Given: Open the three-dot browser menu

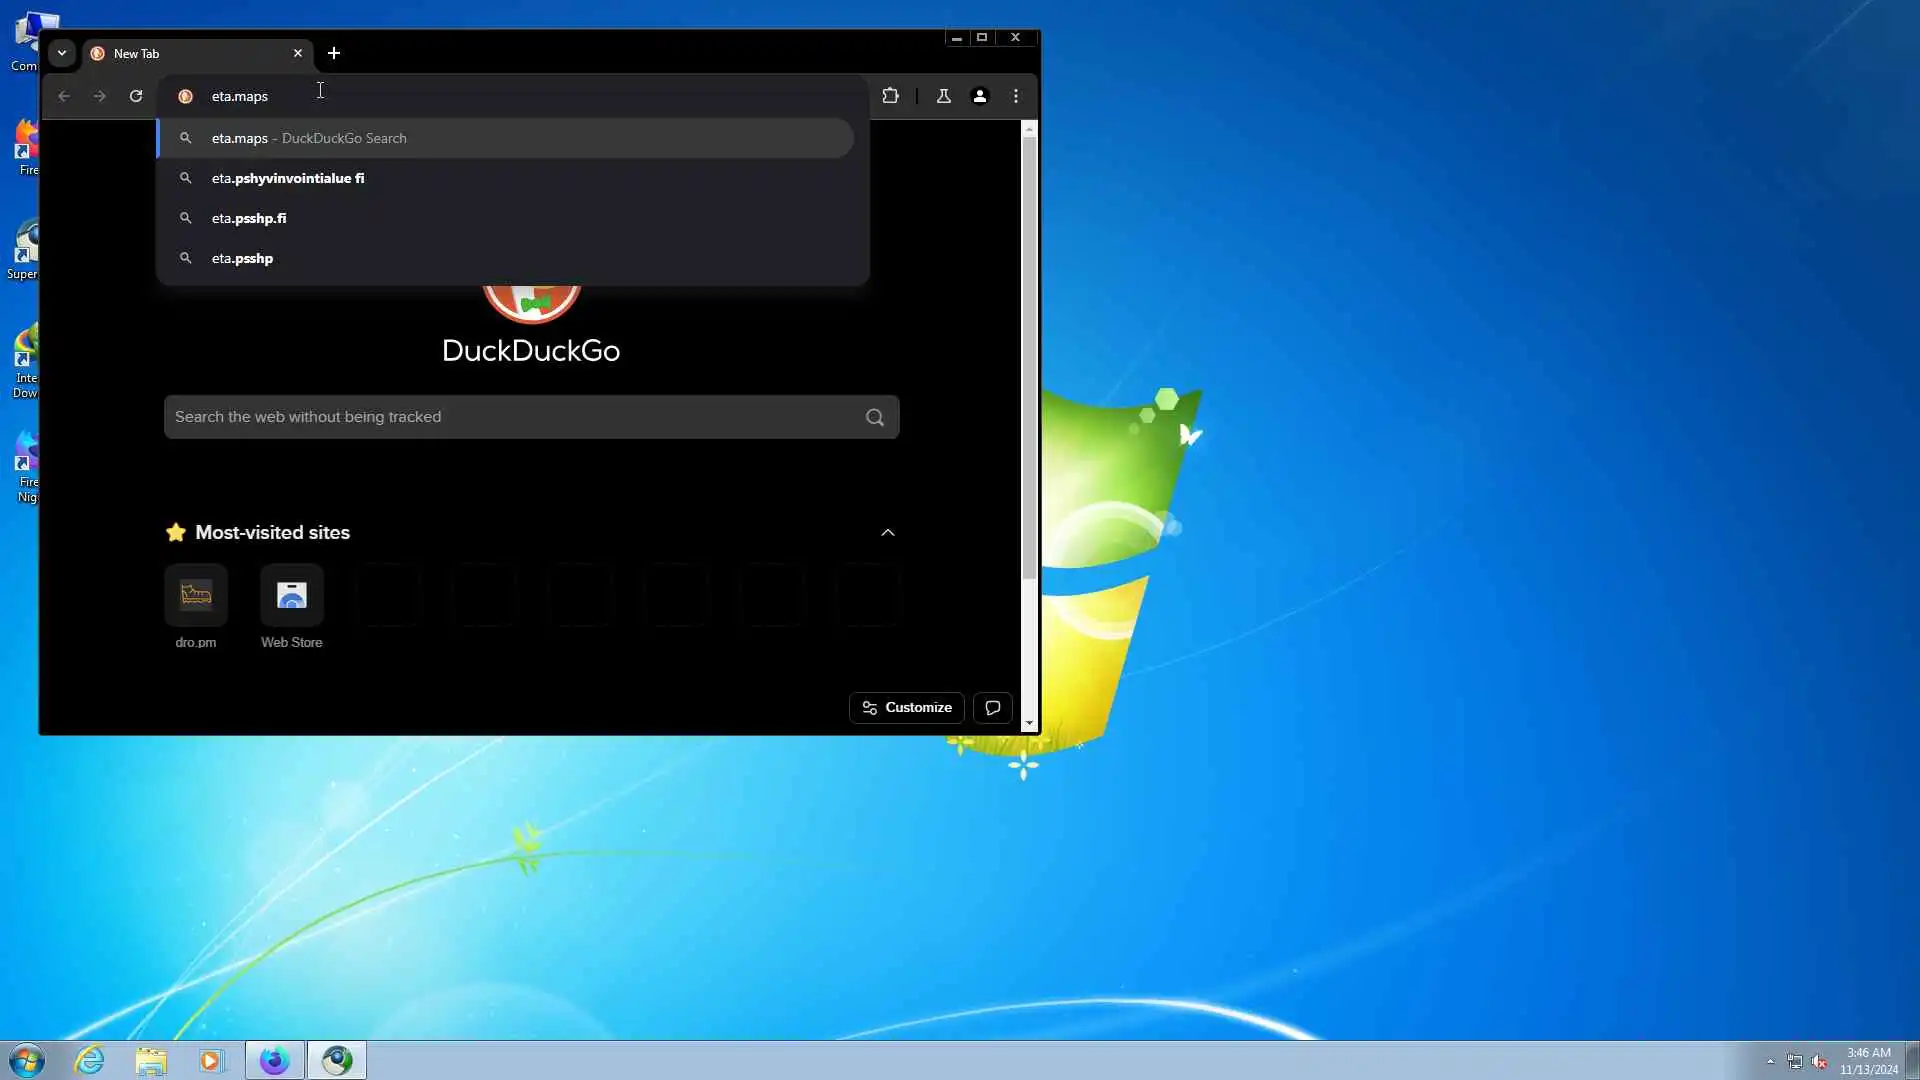Looking at the screenshot, I should pos(1016,96).
